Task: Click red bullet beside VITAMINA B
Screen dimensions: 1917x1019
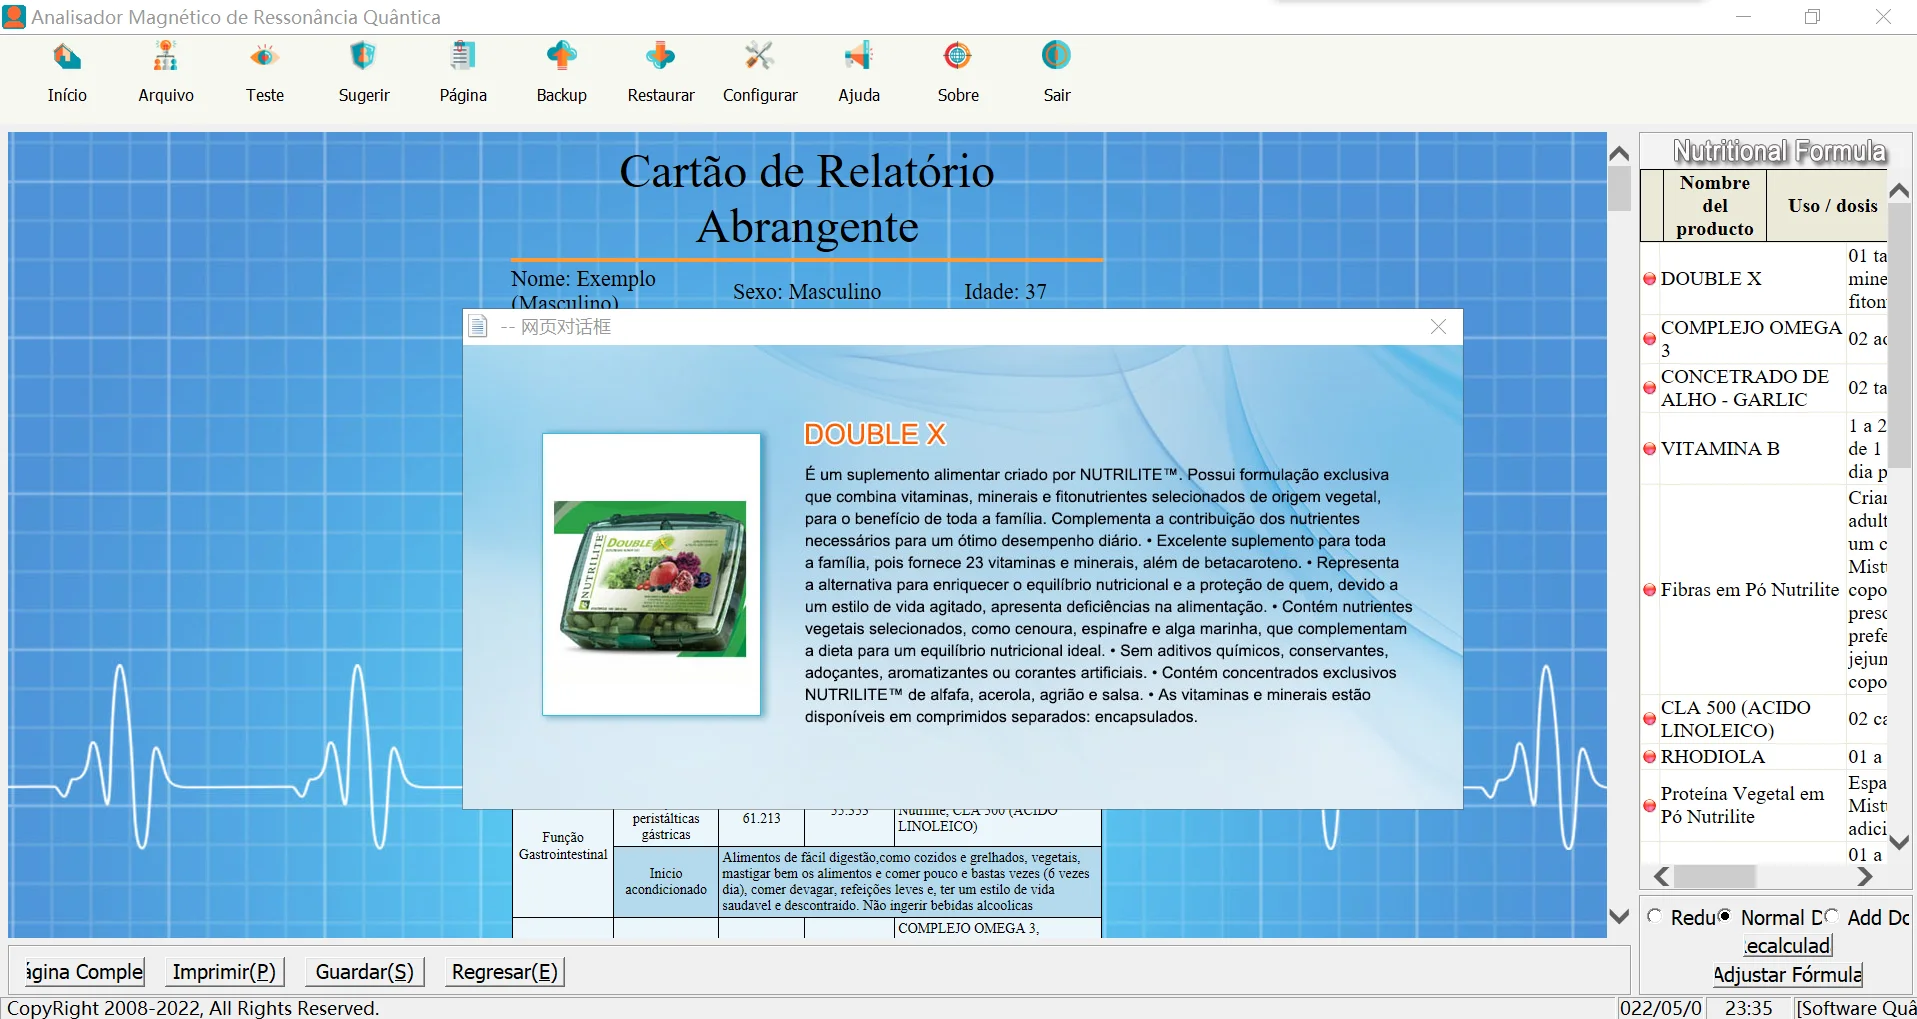Action: coord(1650,449)
